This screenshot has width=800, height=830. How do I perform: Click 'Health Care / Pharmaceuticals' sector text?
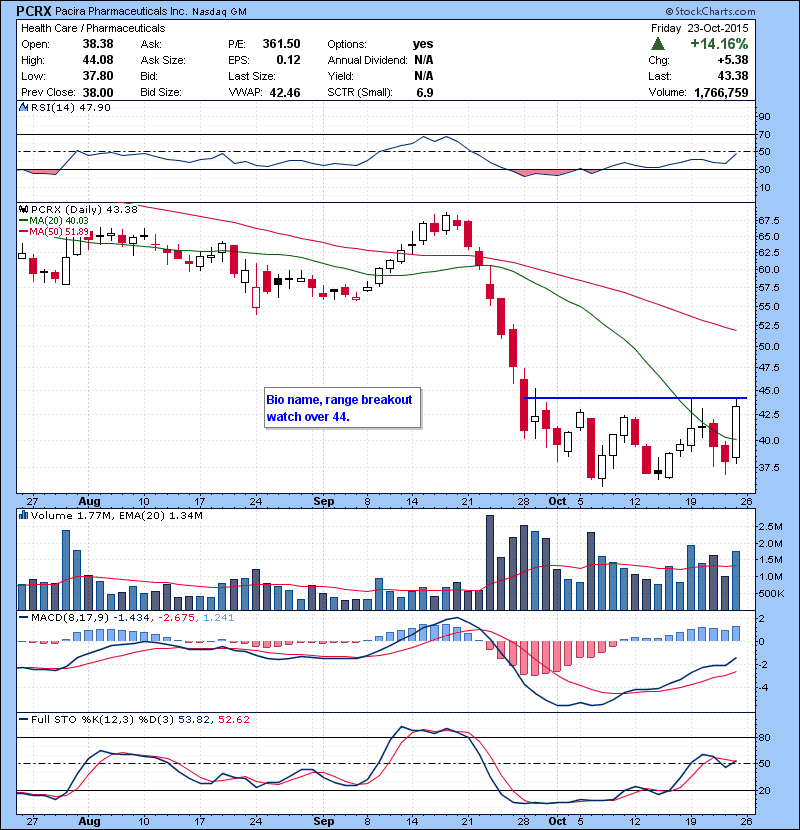point(93,28)
